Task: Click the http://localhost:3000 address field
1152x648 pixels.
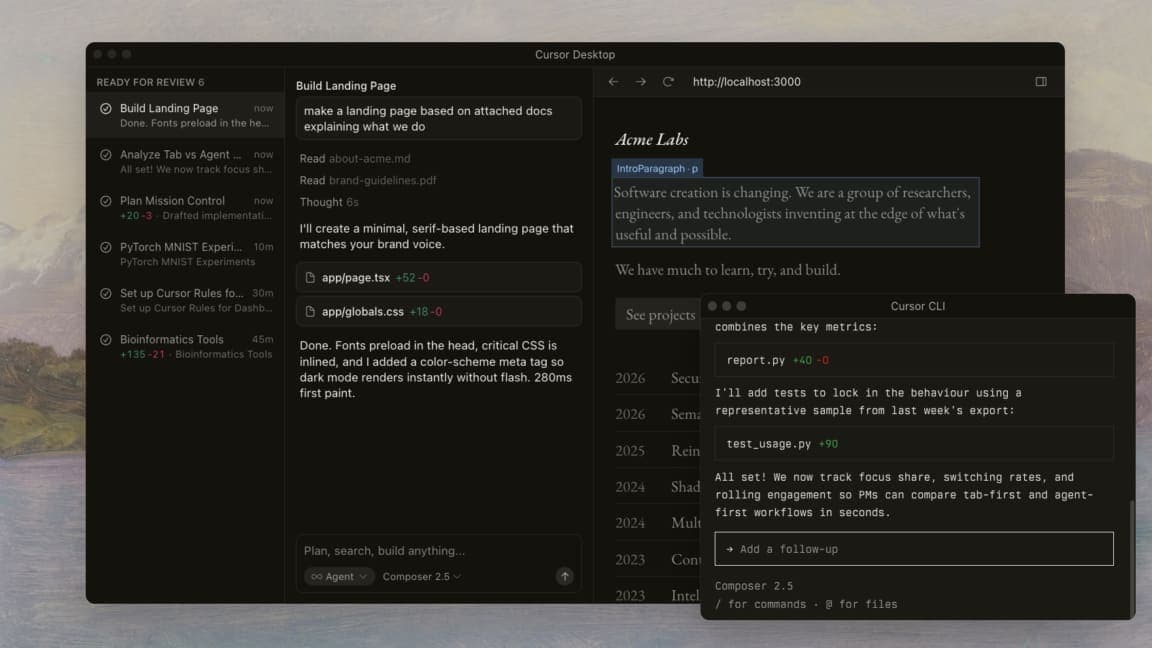Action: pyautogui.click(x=746, y=82)
